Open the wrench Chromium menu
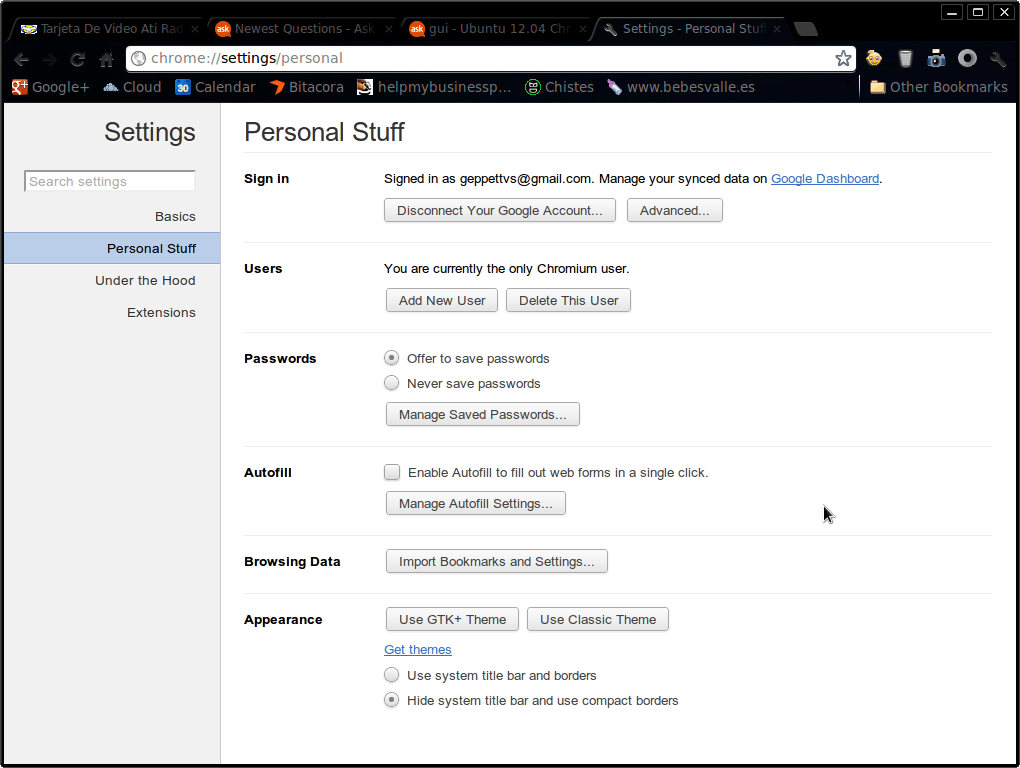 click(999, 59)
